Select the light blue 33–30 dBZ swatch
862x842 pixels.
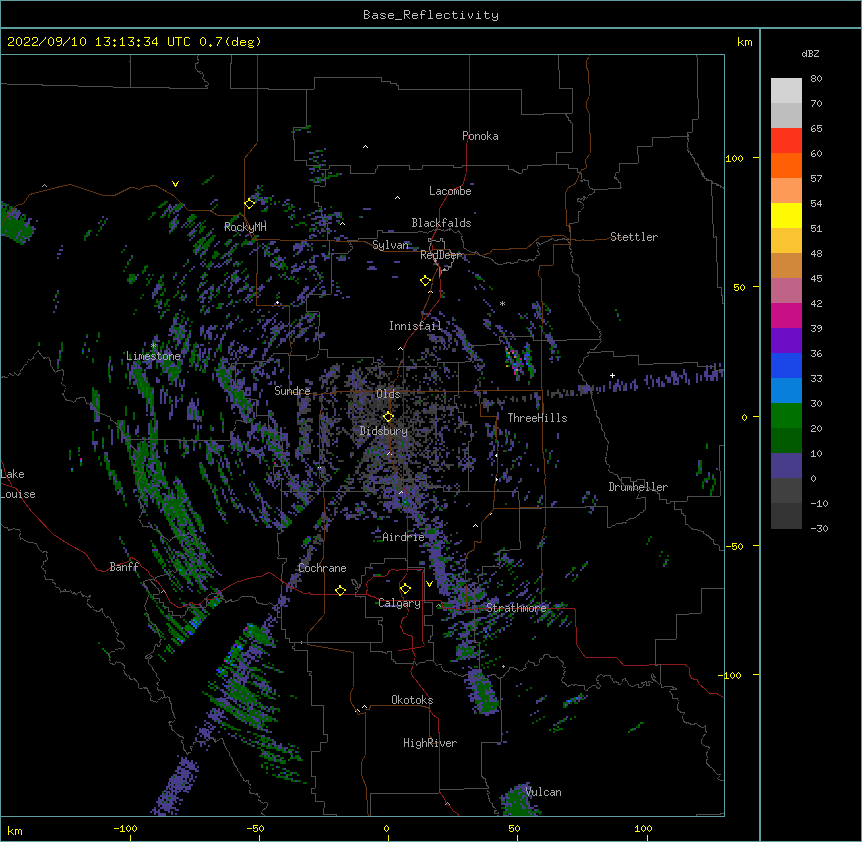coord(786,391)
